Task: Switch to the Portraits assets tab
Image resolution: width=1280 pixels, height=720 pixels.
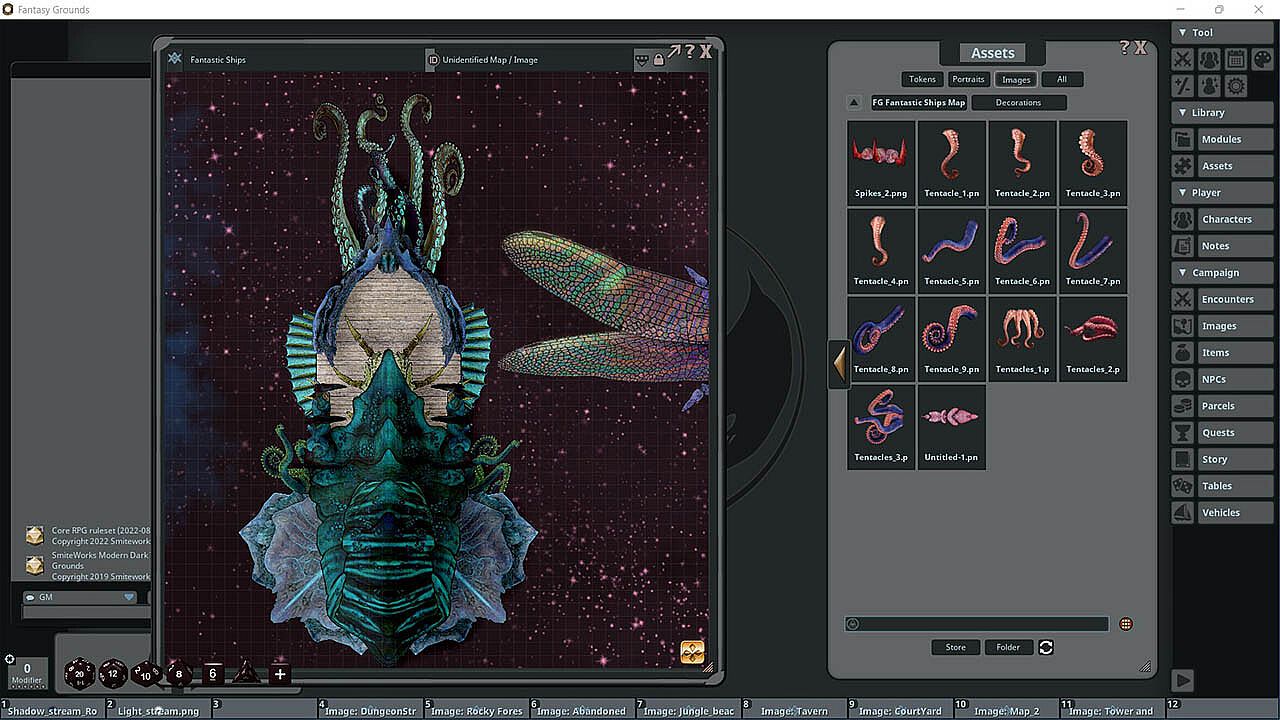Action: click(969, 79)
